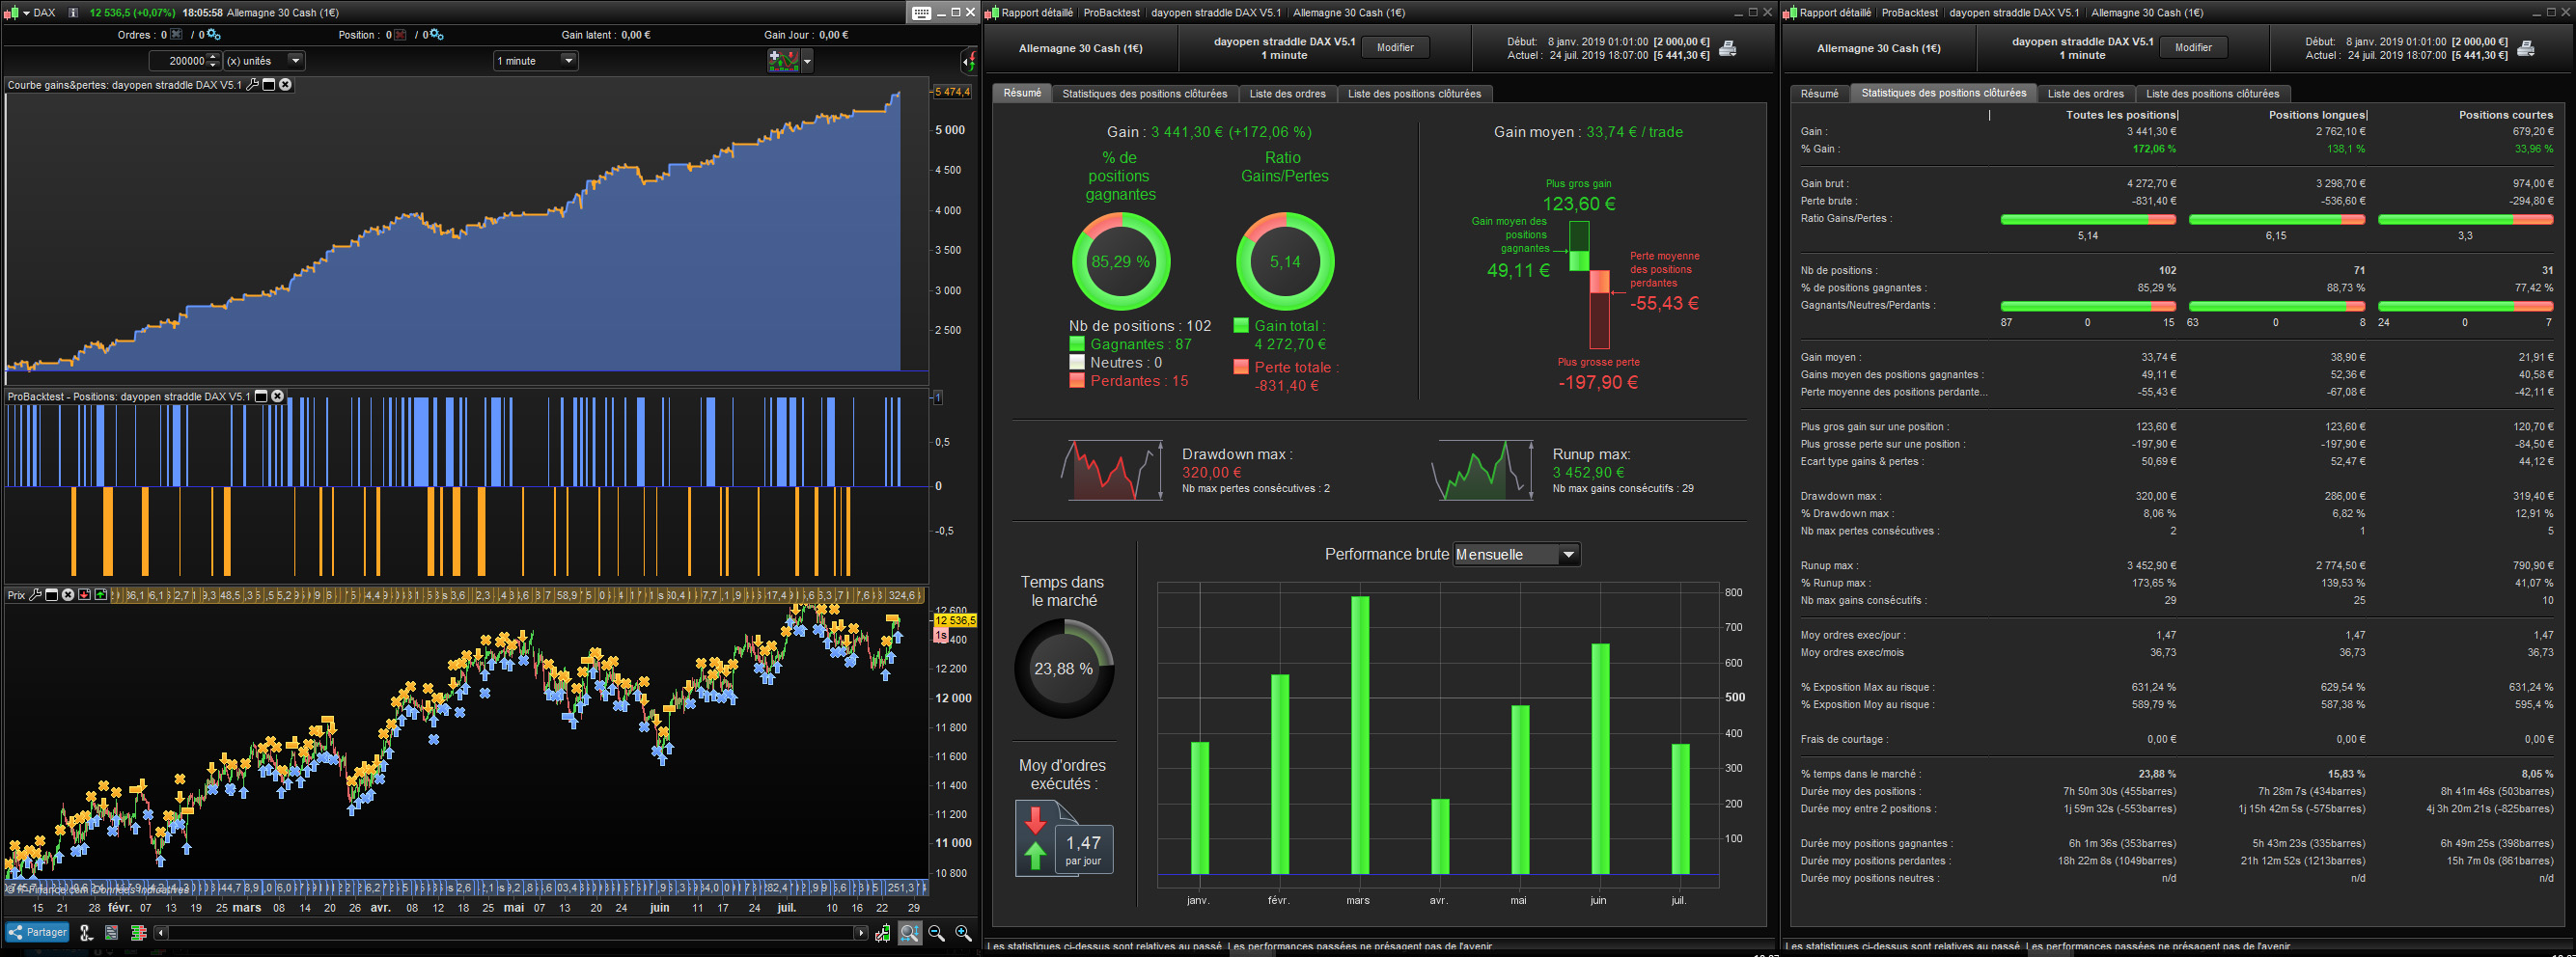Open the add indicator chart icon

783,61
